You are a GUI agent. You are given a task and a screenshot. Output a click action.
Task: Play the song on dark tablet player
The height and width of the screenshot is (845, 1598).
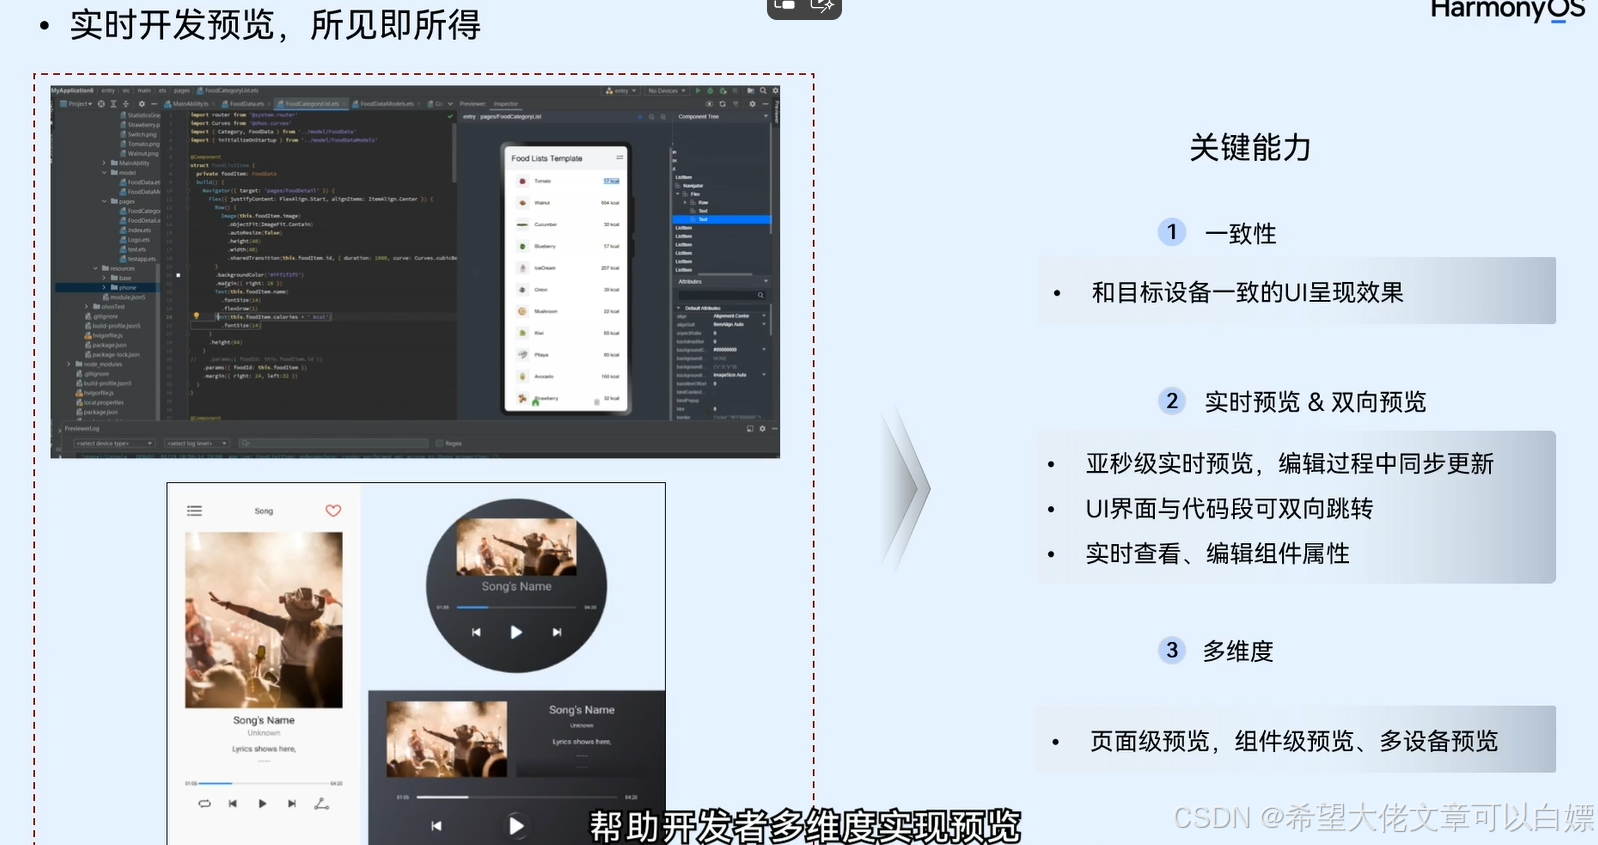point(516,826)
